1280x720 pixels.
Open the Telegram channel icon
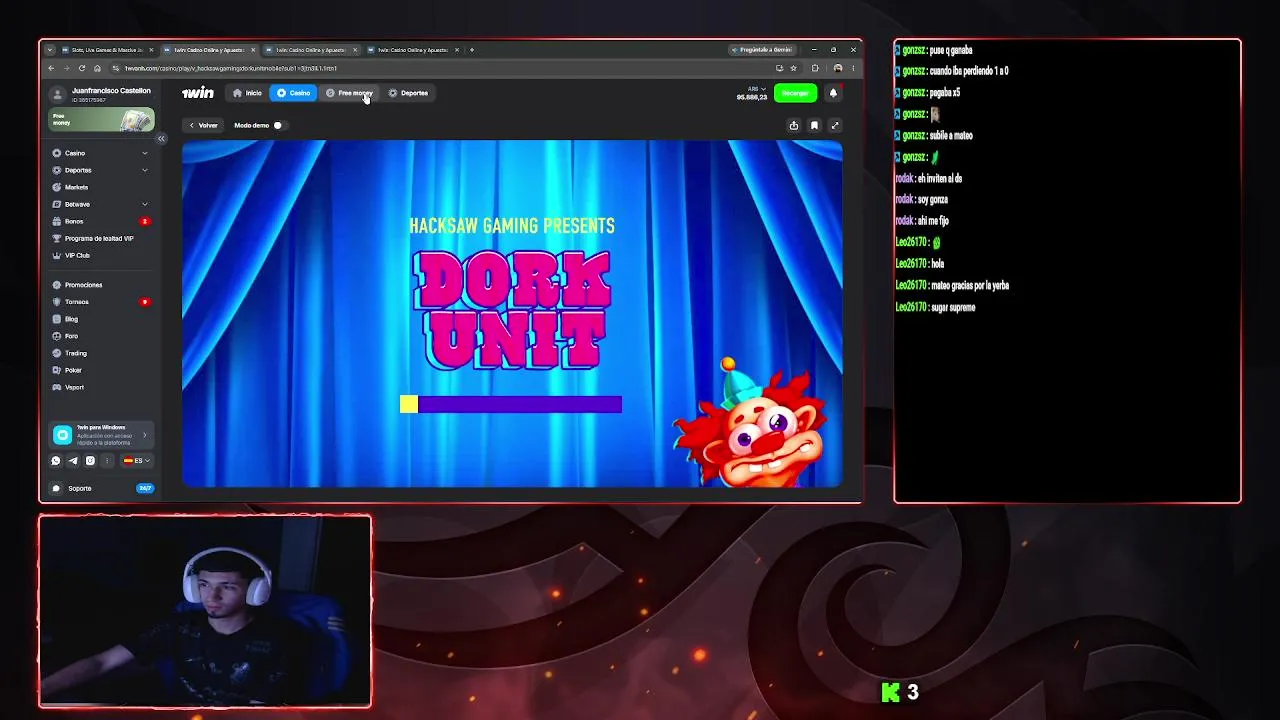click(73, 461)
